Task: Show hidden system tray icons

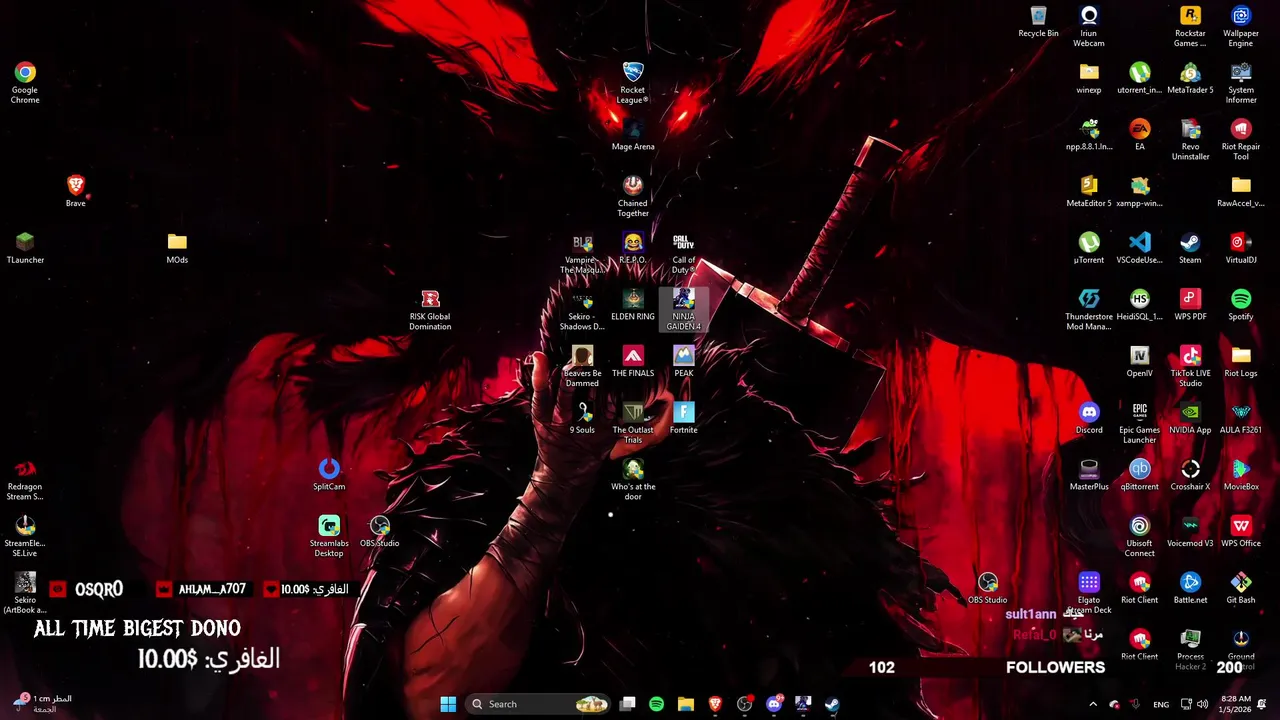Action: pyautogui.click(x=1092, y=704)
